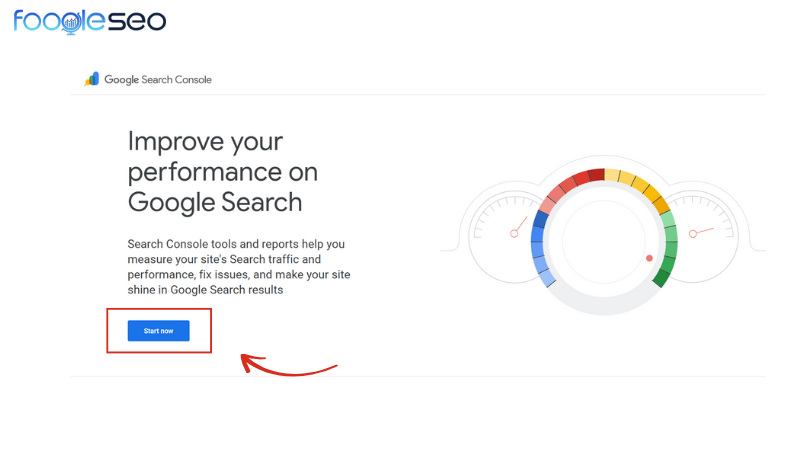Click the dark green segment at dial bottom

click(660, 277)
